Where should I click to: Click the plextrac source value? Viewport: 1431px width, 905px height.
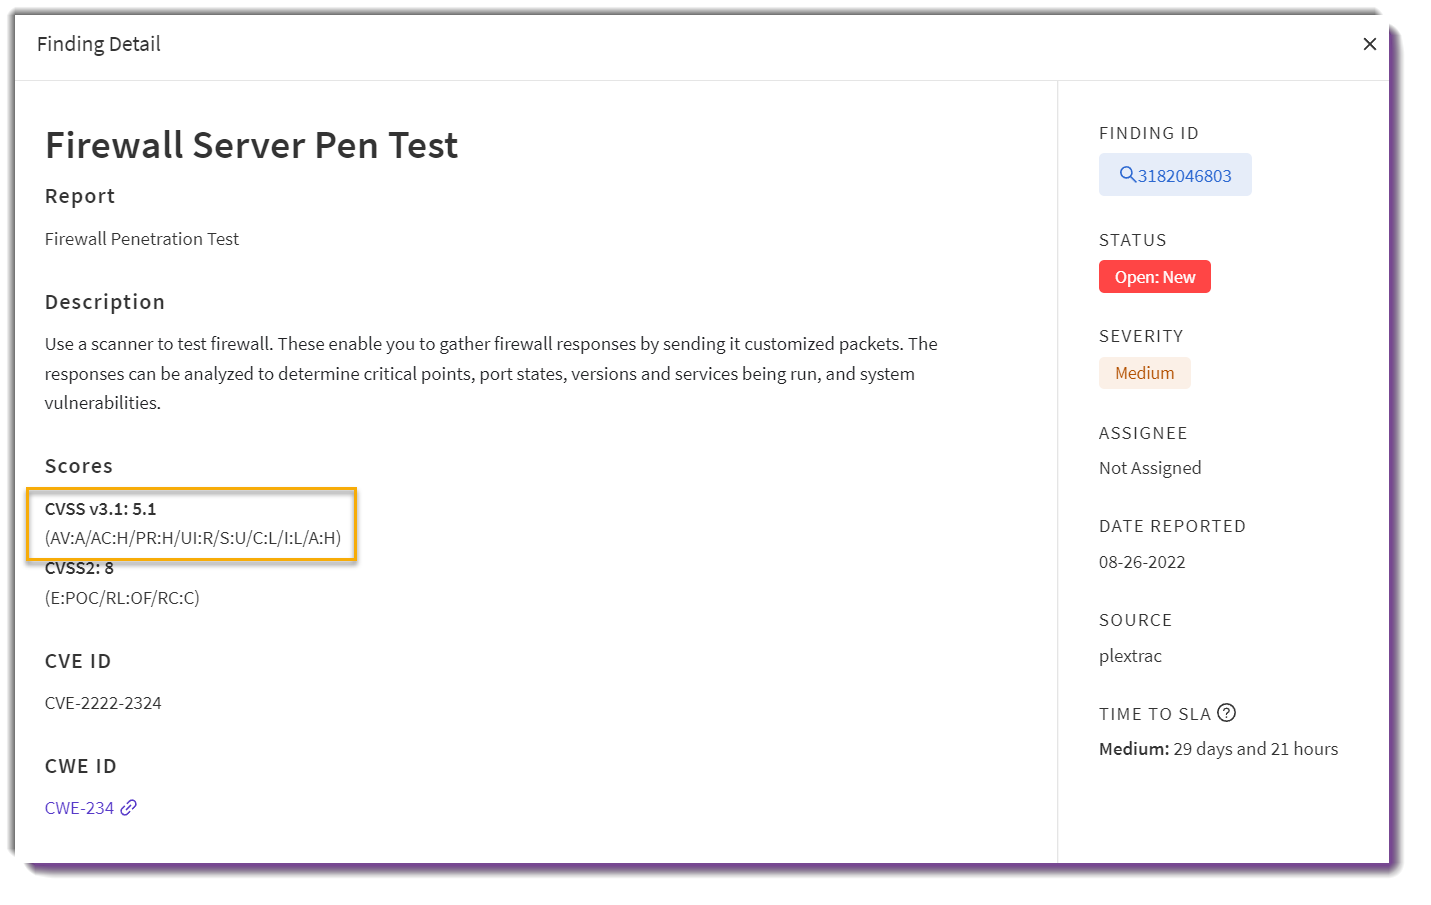pyautogui.click(x=1130, y=656)
